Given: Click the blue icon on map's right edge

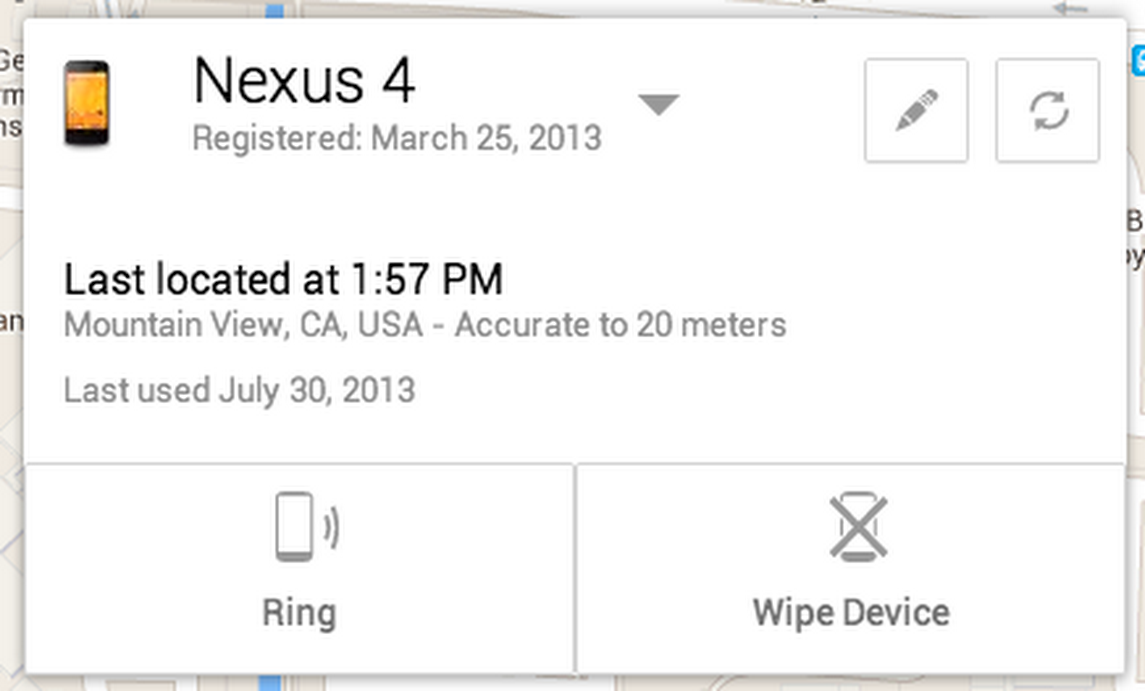Looking at the screenshot, I should pyautogui.click(x=1138, y=61).
